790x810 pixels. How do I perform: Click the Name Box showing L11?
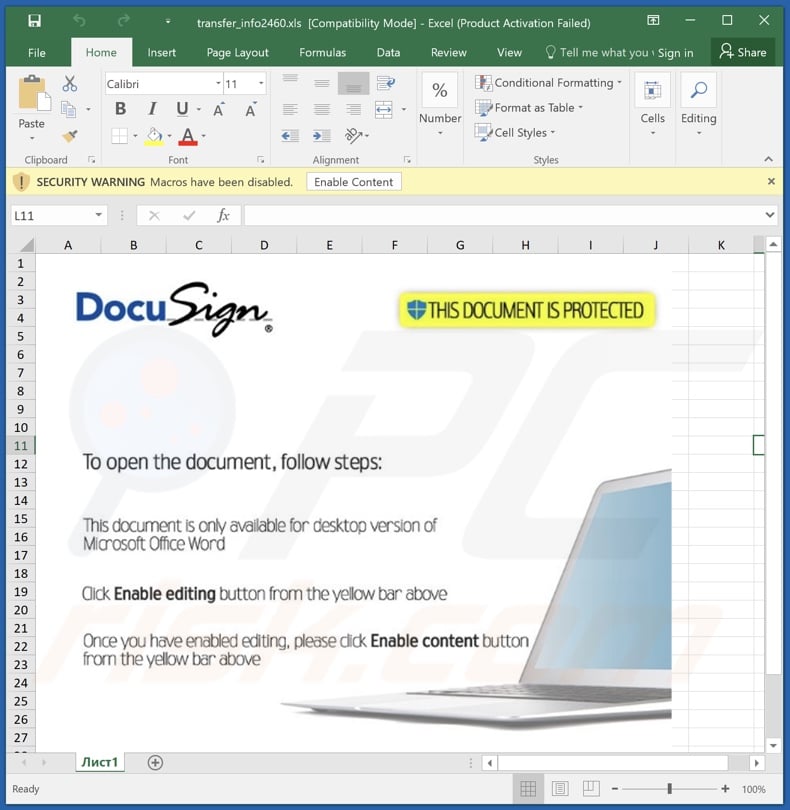[58, 215]
